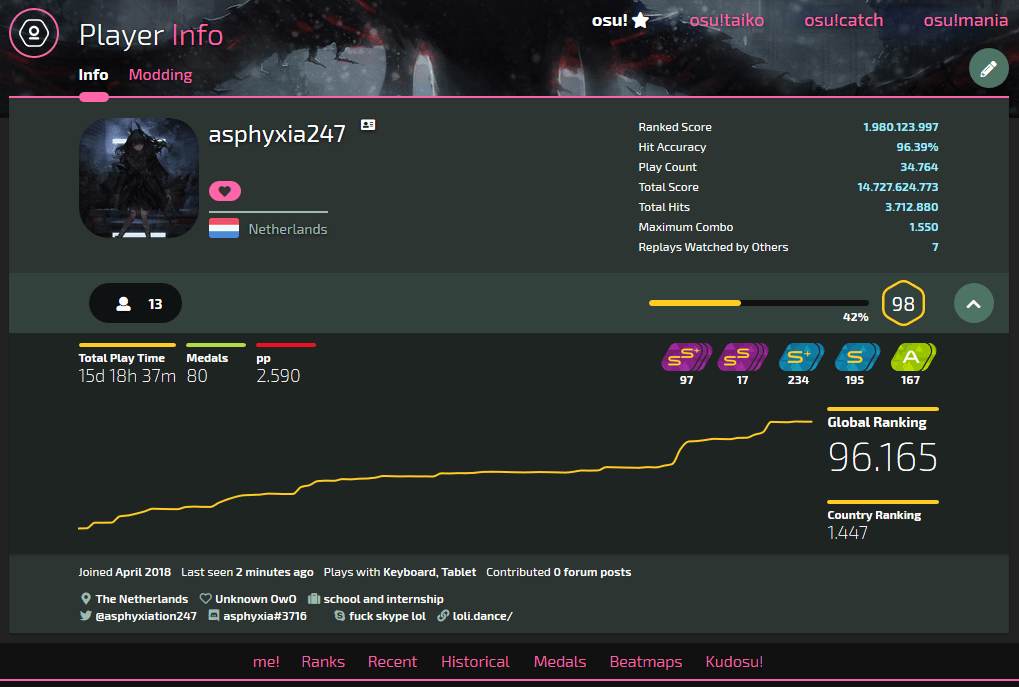The height and width of the screenshot is (687, 1019).
Task: Click the pink supporter heart badge
Action: pos(224,190)
